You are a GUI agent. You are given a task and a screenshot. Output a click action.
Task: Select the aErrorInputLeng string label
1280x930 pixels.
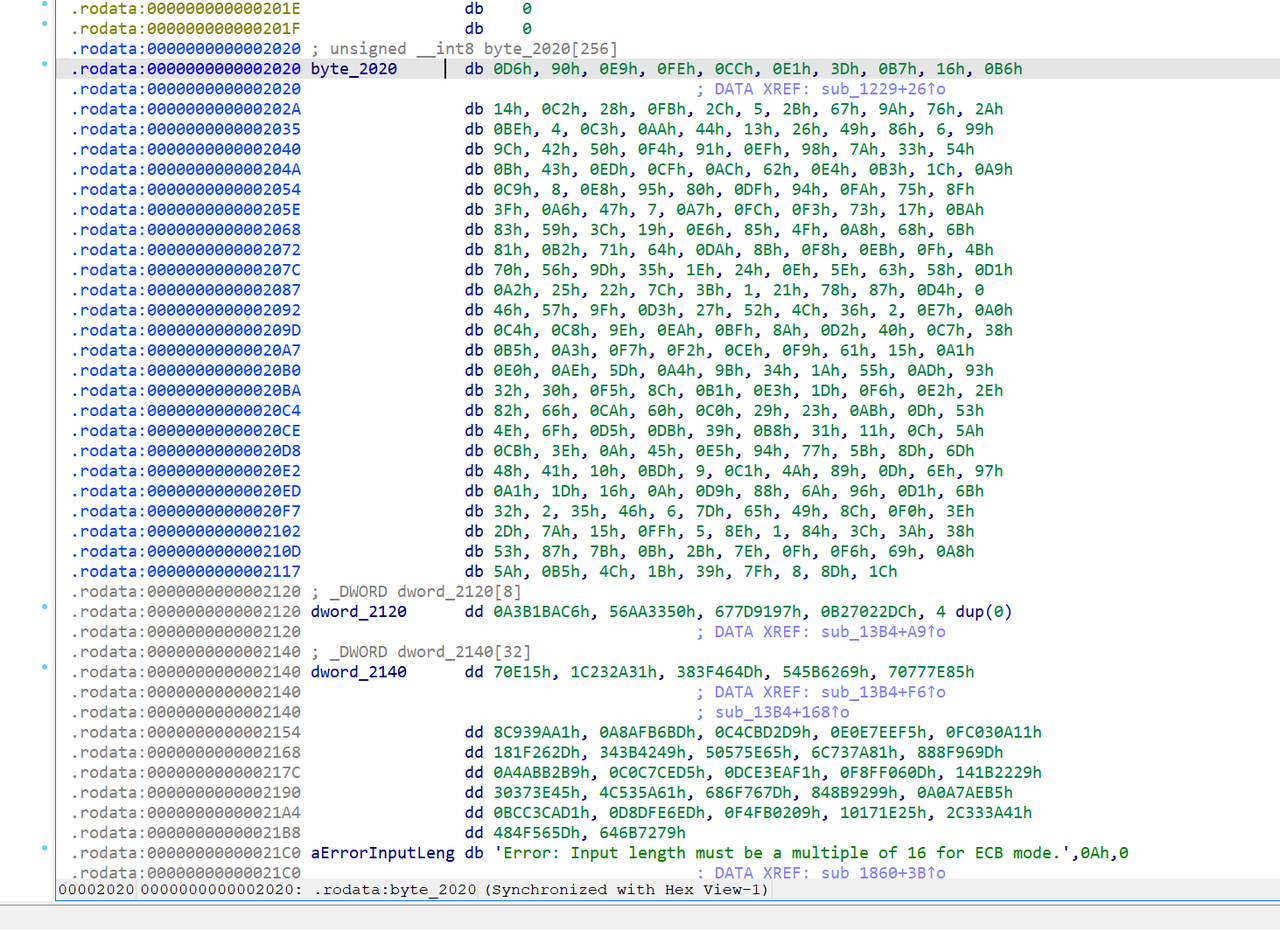click(383, 853)
